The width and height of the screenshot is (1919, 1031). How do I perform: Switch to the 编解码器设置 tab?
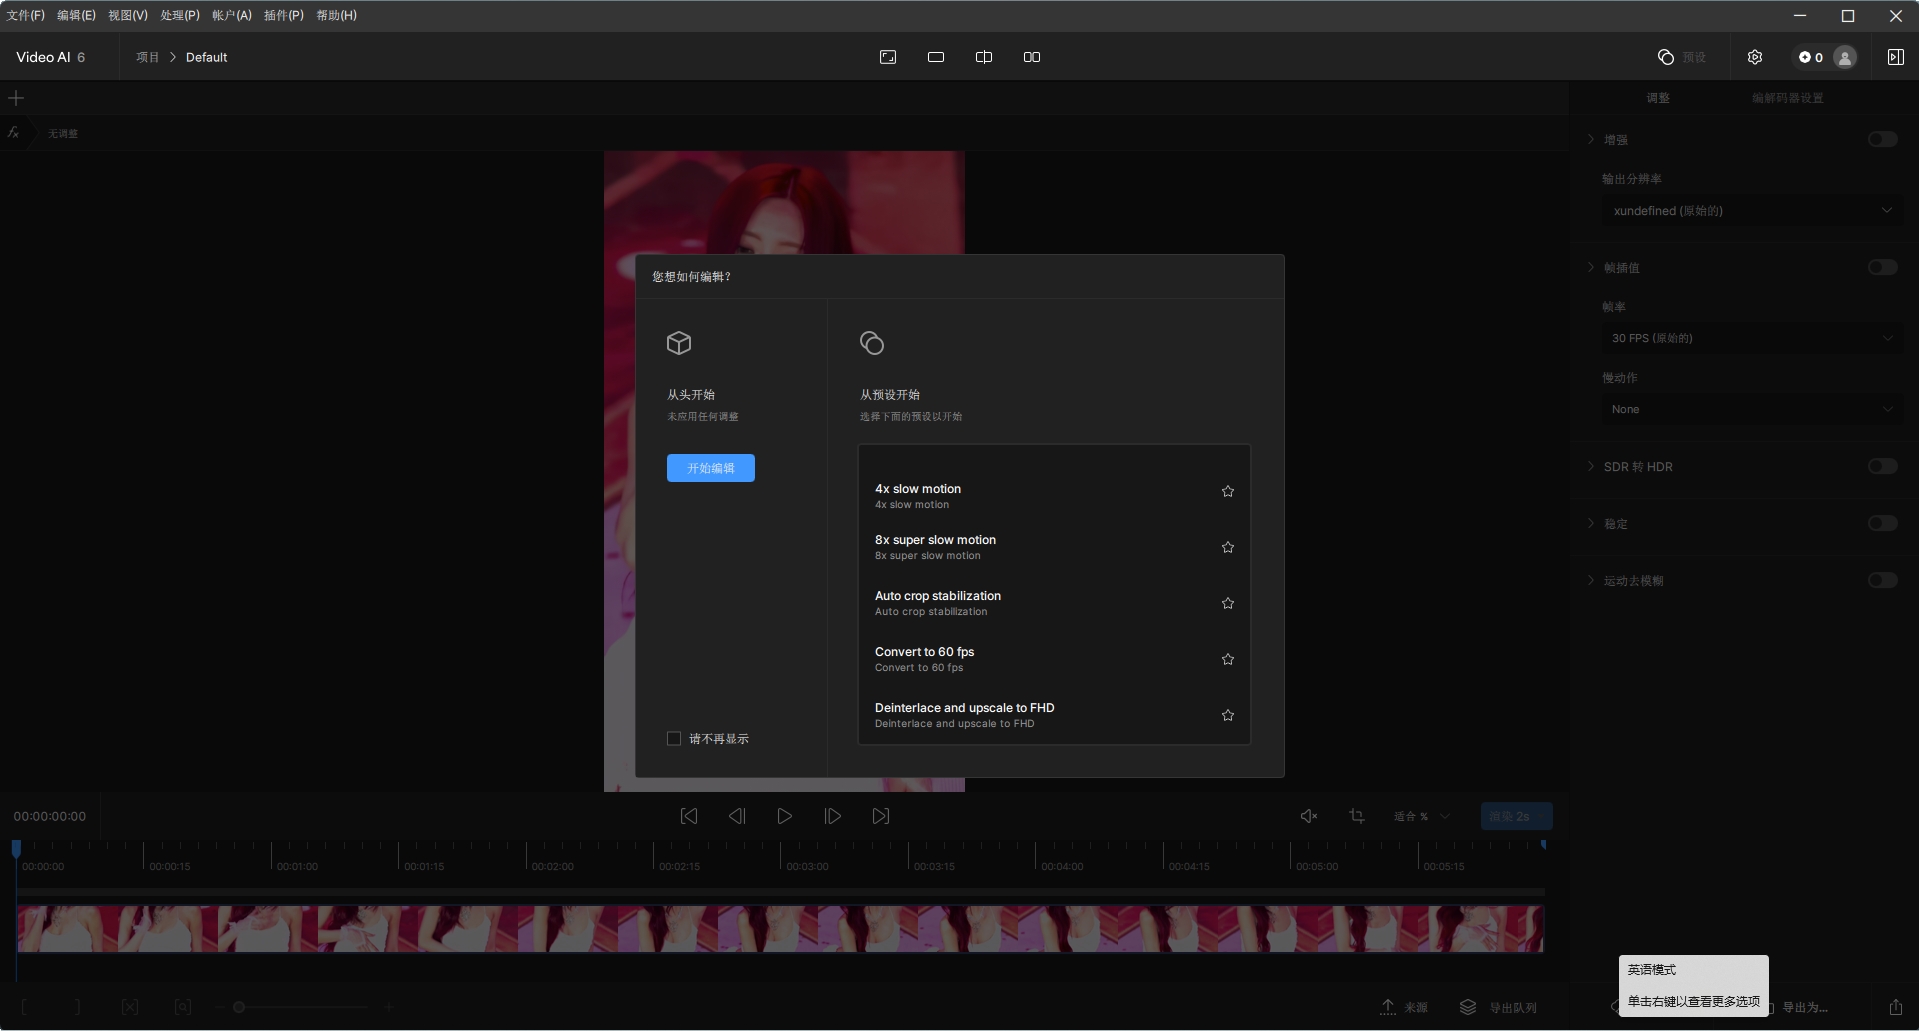coord(1788,98)
